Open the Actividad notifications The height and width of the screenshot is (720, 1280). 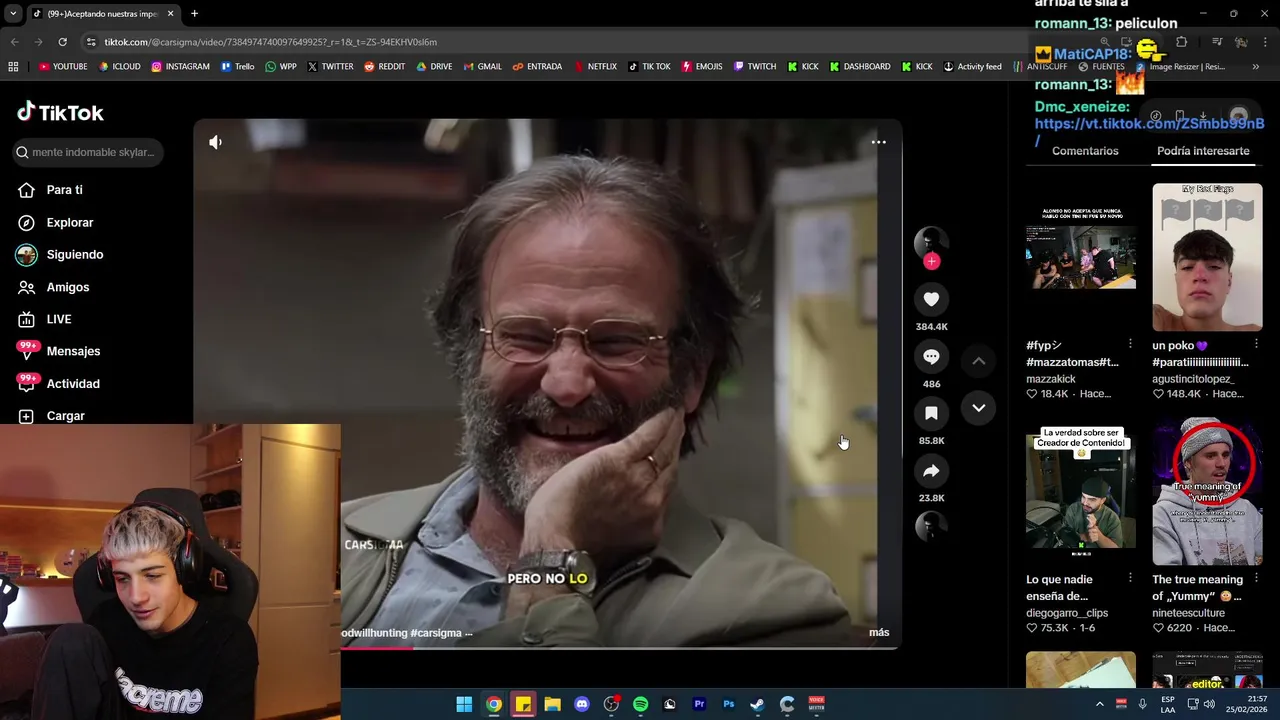click(72, 383)
